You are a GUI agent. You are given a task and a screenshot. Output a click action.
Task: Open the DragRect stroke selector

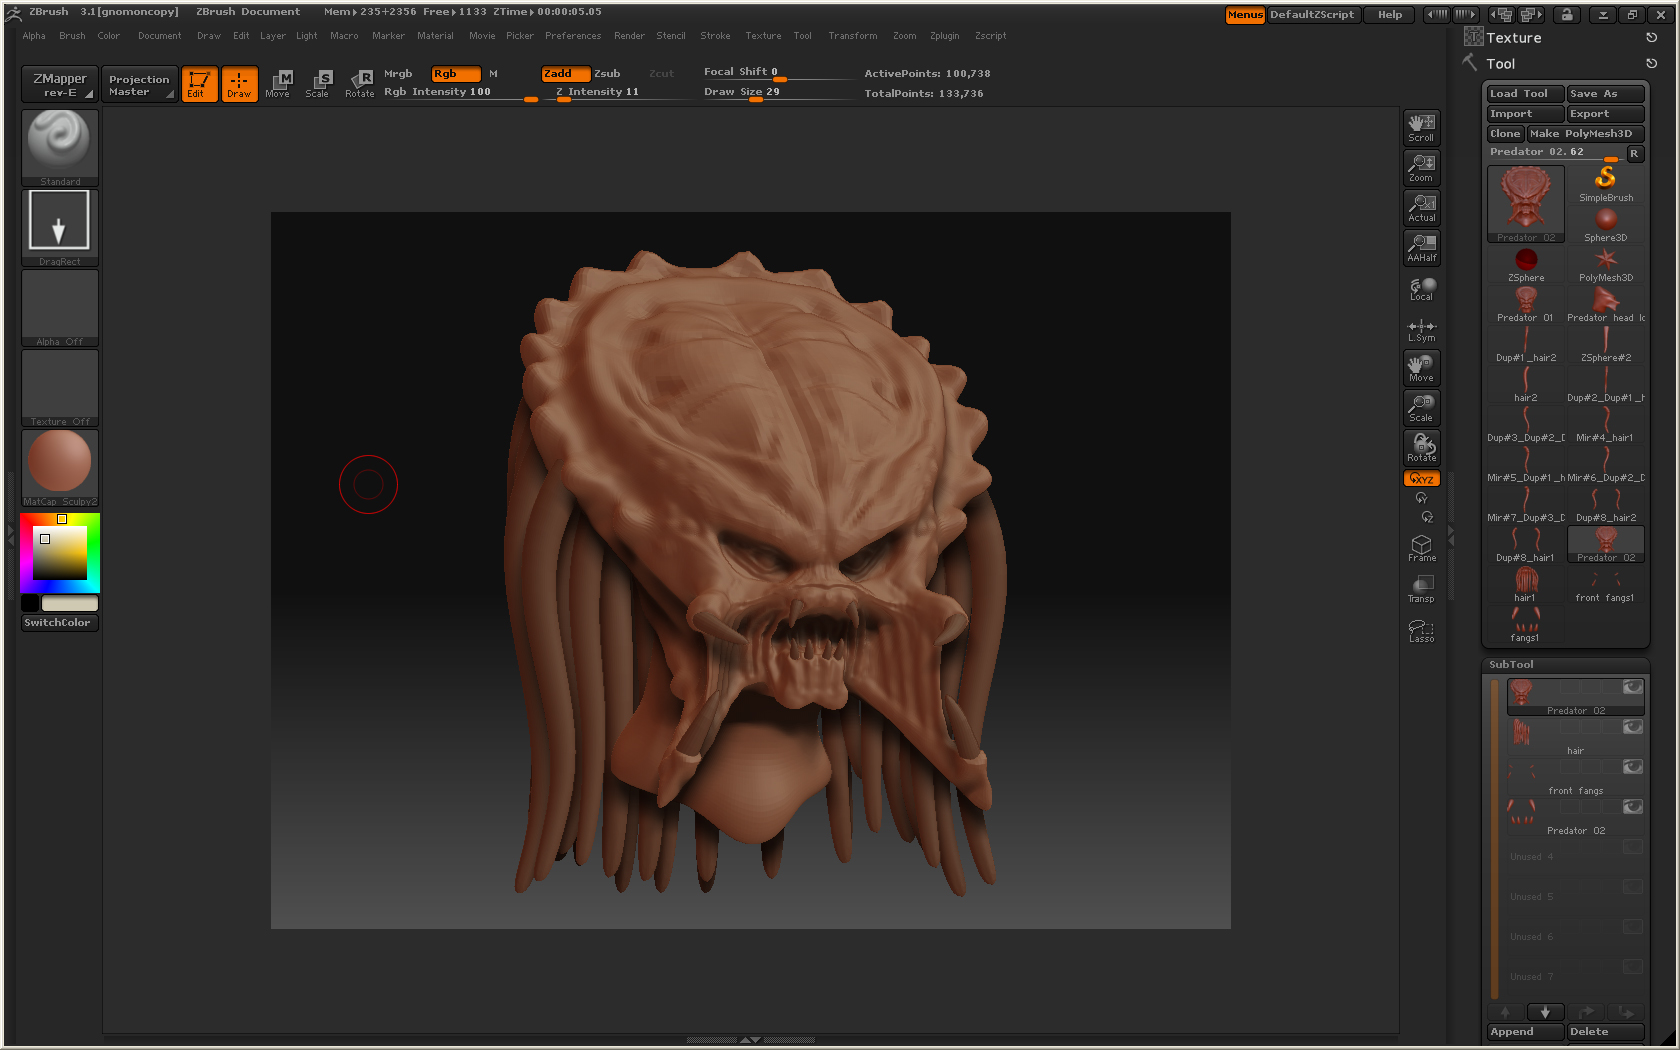coord(60,226)
